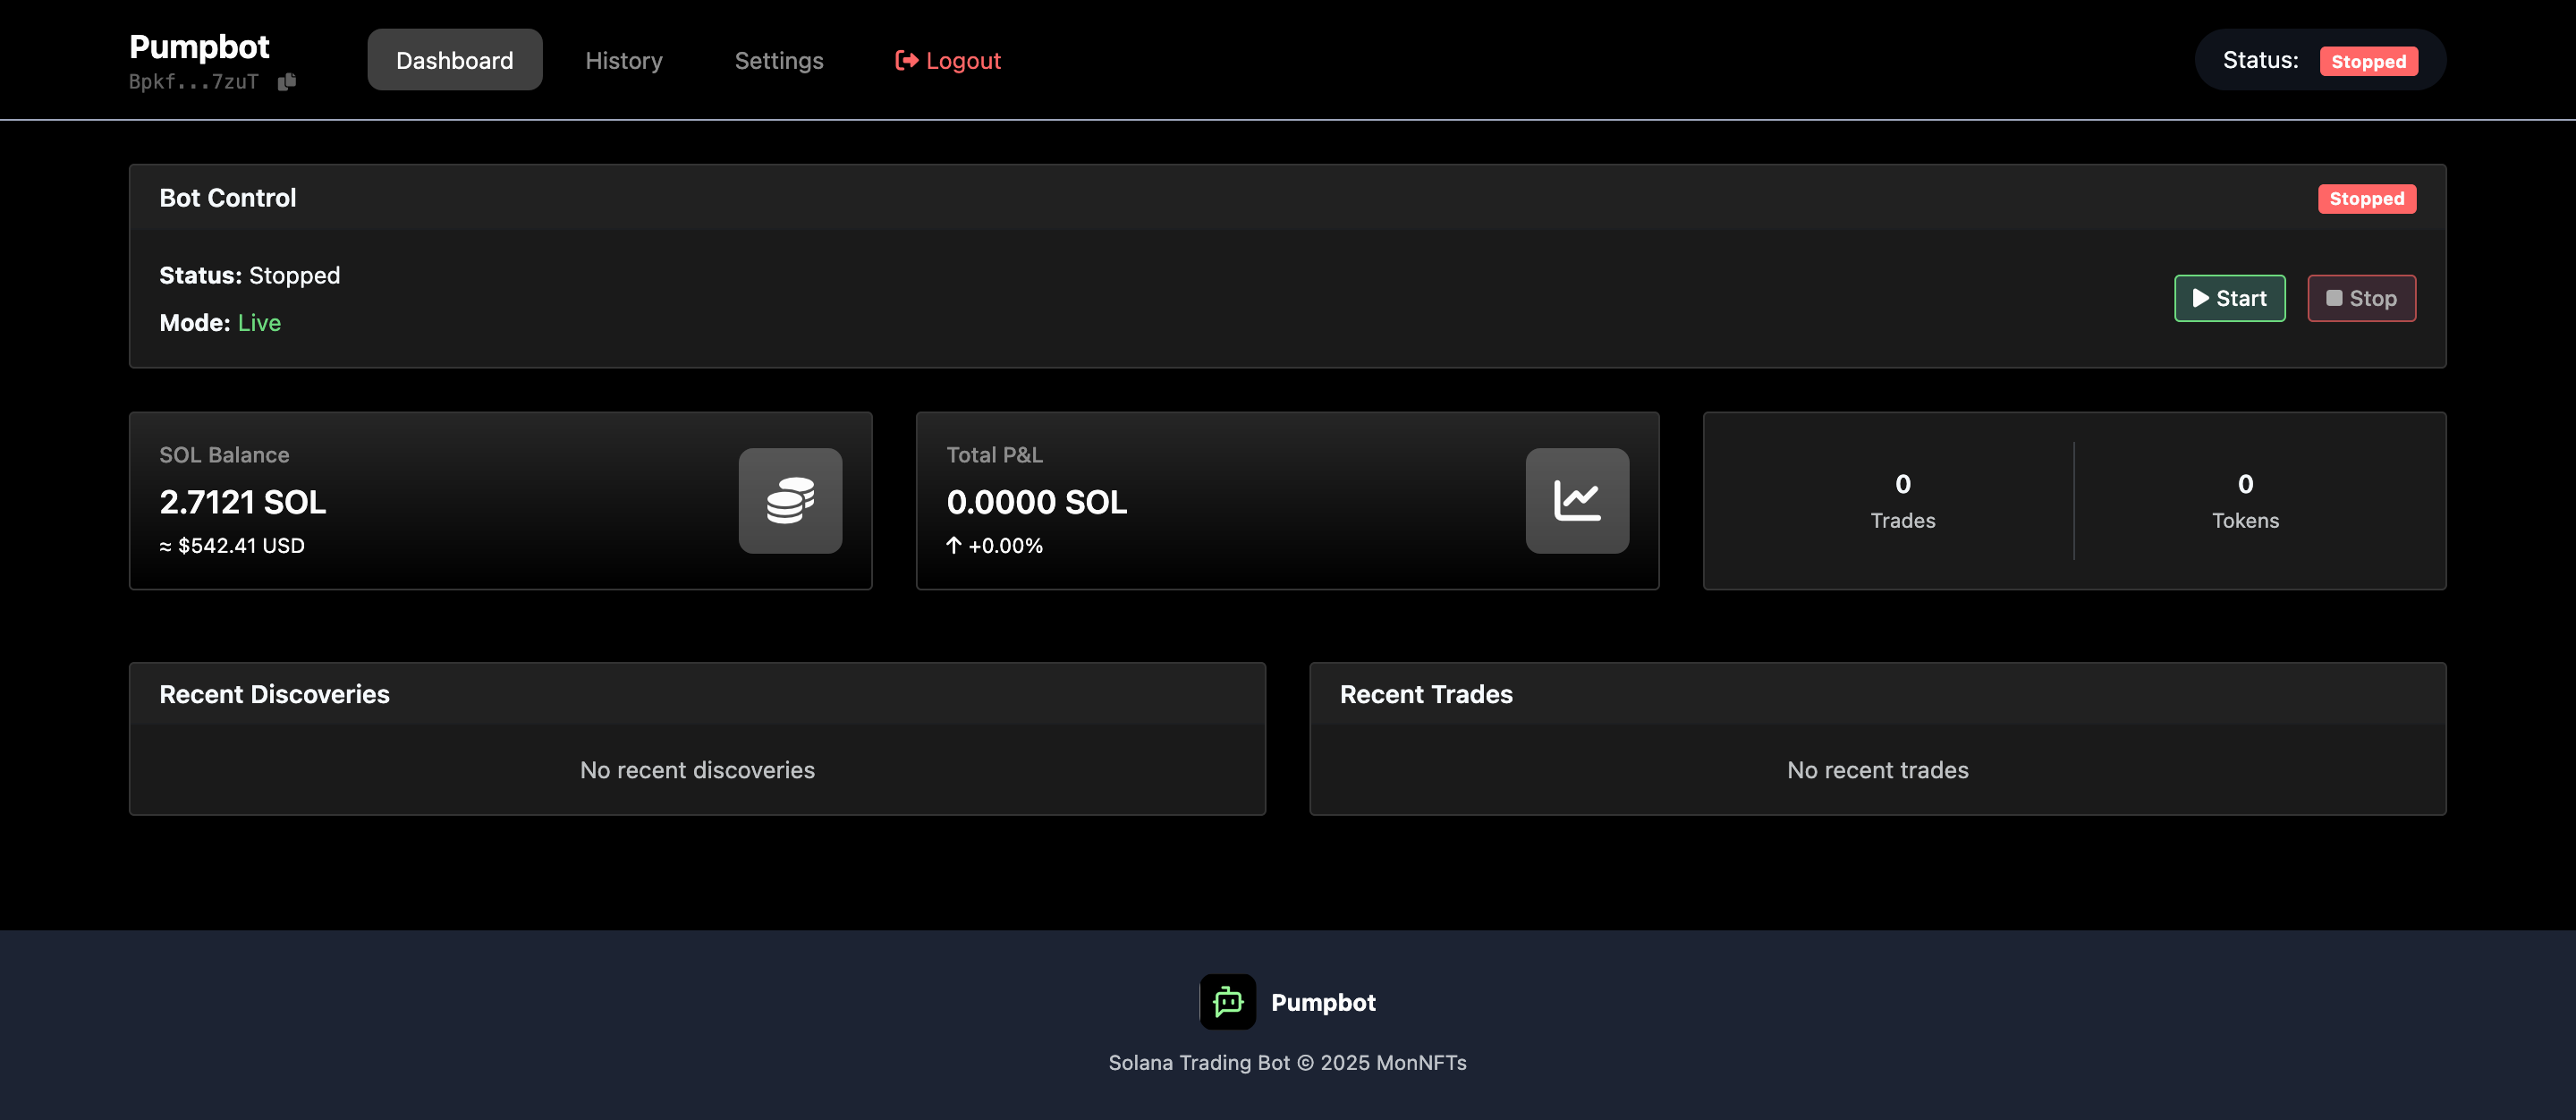Click the SOL Balance coins icon
The image size is (2576, 1120).
coord(790,500)
